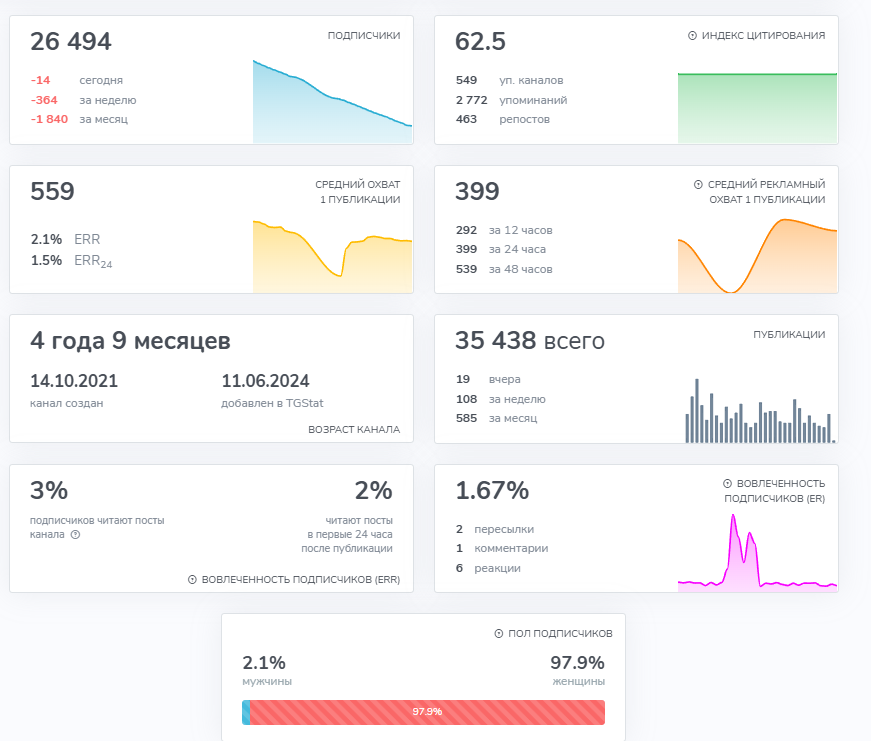
Task: Click the red 97.9% women gender bar
Action: 427,712
